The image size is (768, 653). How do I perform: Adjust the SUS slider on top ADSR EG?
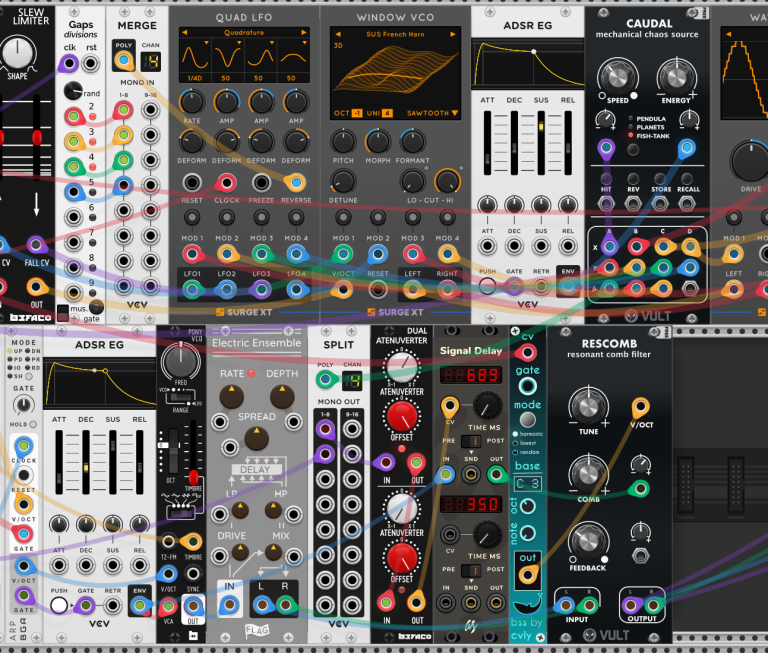(x=541, y=143)
